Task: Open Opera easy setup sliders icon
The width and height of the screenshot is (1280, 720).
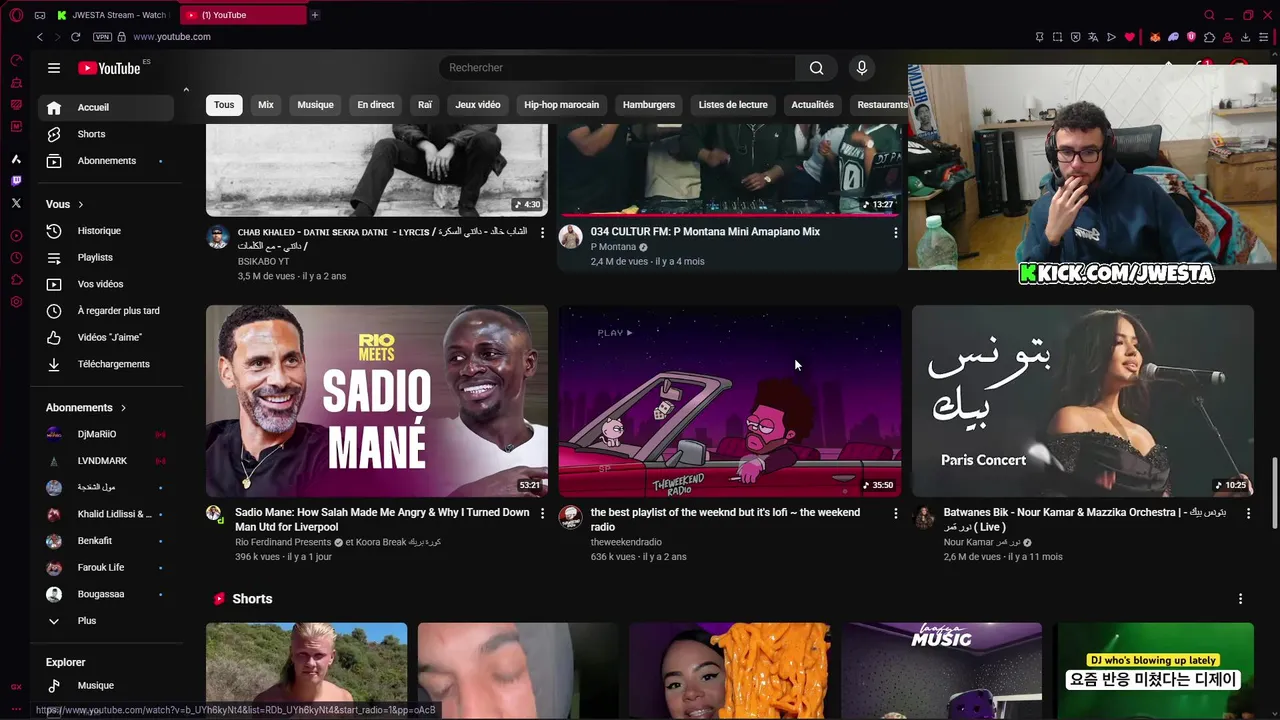Action: (1264, 37)
